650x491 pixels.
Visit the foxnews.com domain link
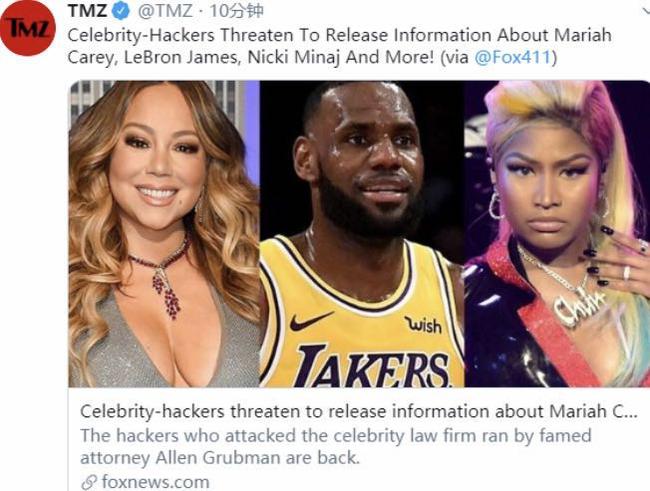pyautogui.click(x=155, y=483)
